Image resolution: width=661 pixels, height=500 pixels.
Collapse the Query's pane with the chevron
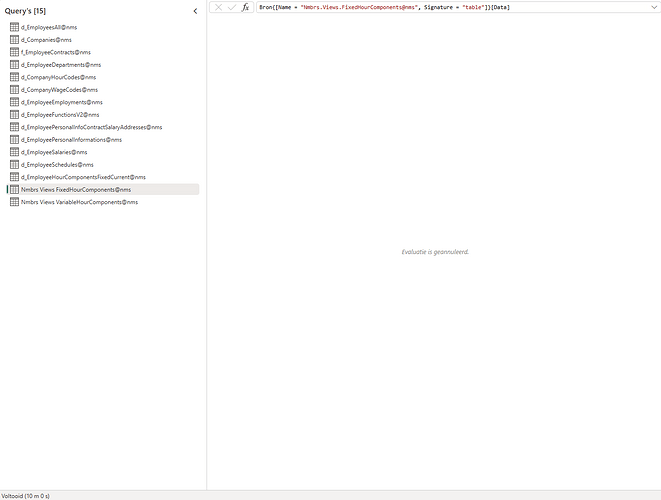coord(195,11)
